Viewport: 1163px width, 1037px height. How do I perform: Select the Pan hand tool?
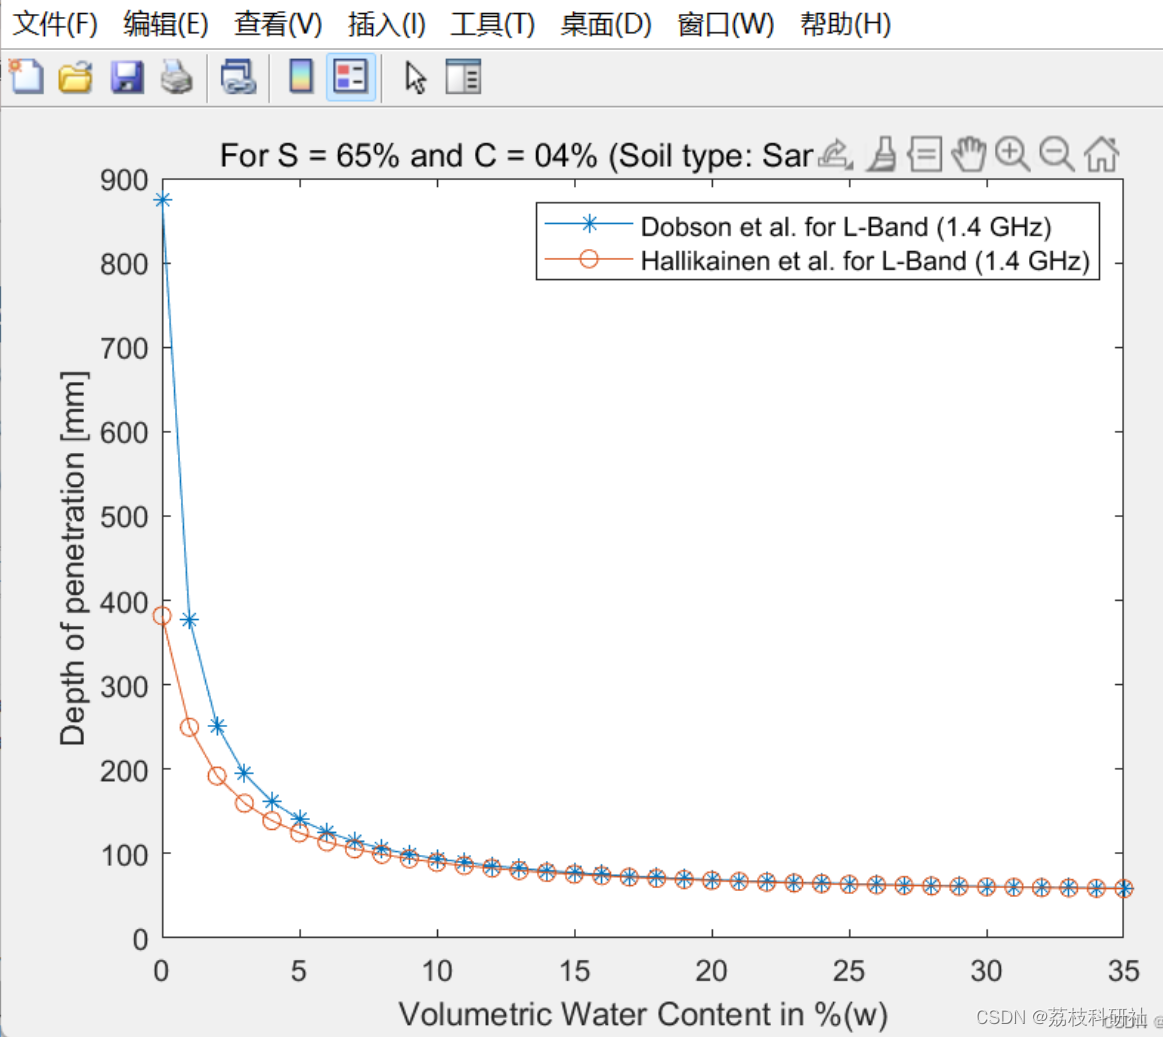[969, 154]
